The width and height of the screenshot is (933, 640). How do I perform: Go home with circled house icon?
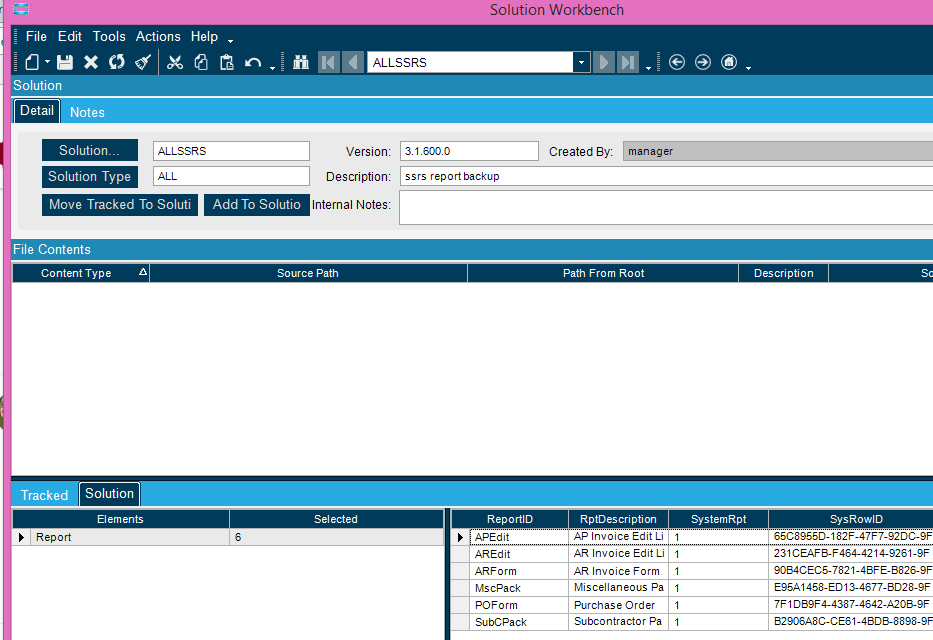click(729, 62)
